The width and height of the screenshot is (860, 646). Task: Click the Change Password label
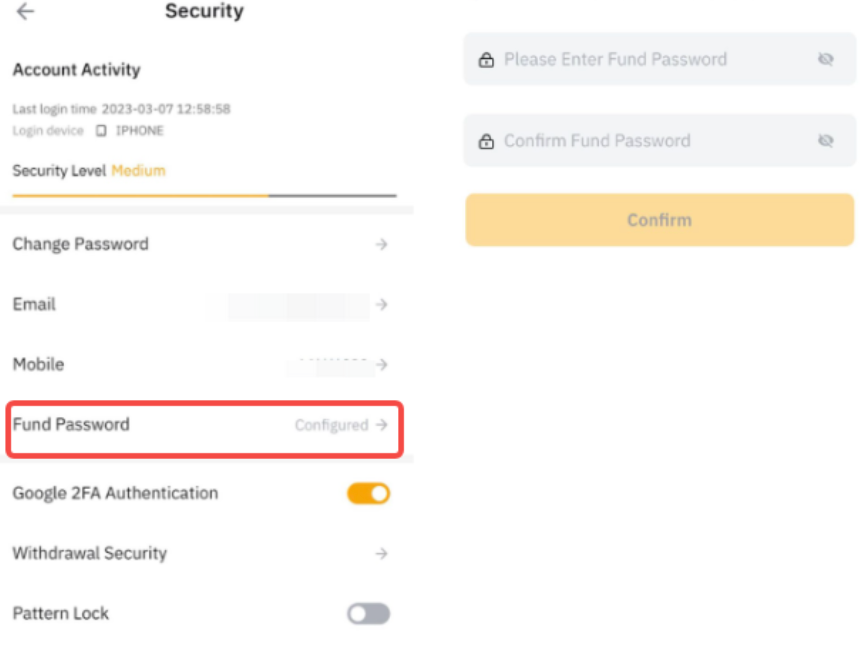coord(80,245)
